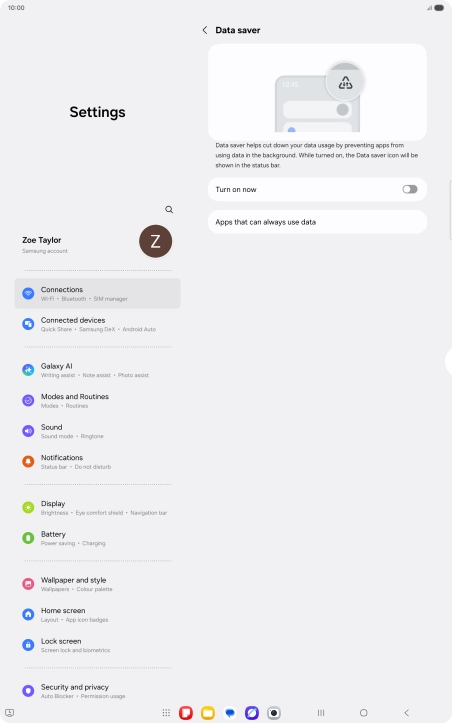This screenshot has height=723, width=452.
Task: Open the Camera app in taskbar
Action: [274, 713]
